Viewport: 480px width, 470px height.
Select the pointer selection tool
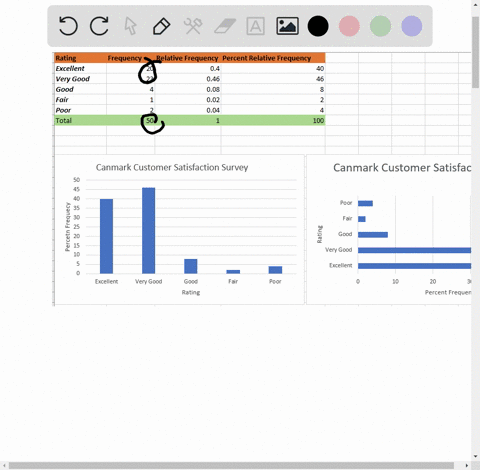[x=130, y=26]
